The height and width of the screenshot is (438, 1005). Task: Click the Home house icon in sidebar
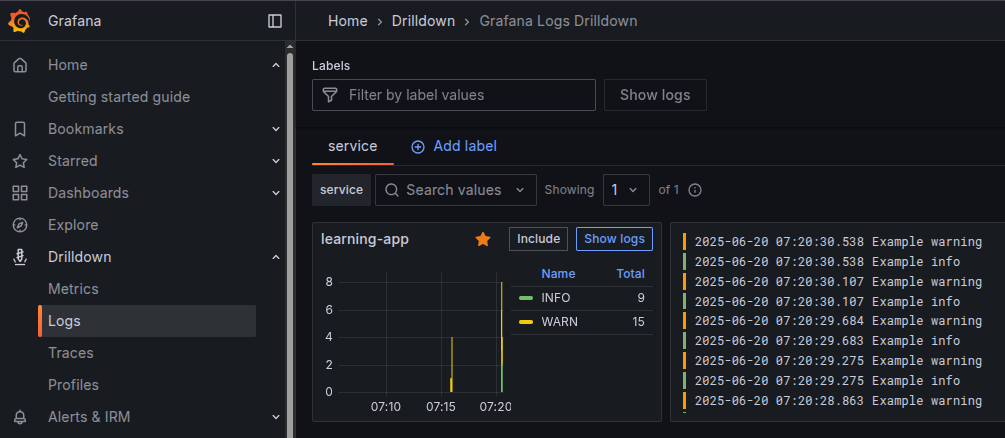[x=21, y=65]
